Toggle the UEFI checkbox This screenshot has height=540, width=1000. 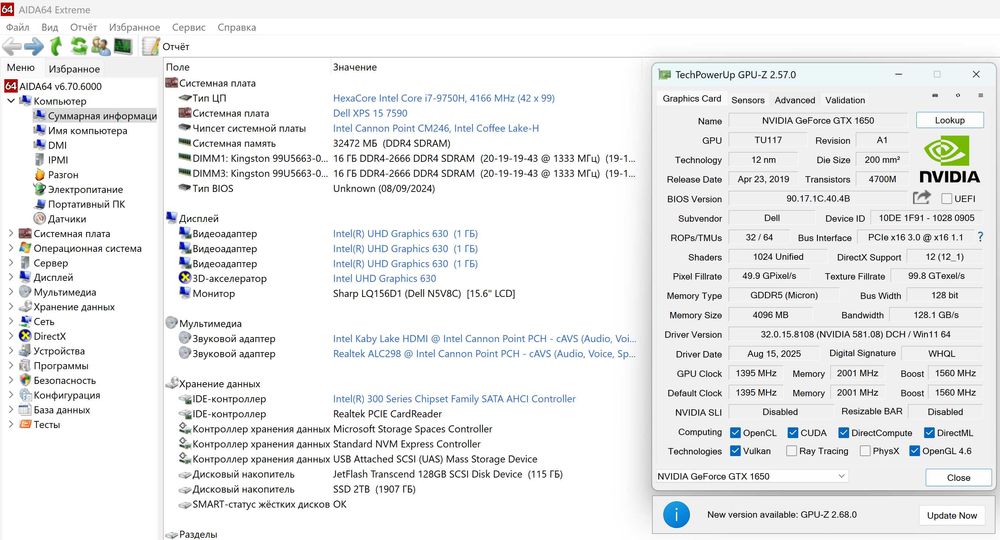click(945, 199)
